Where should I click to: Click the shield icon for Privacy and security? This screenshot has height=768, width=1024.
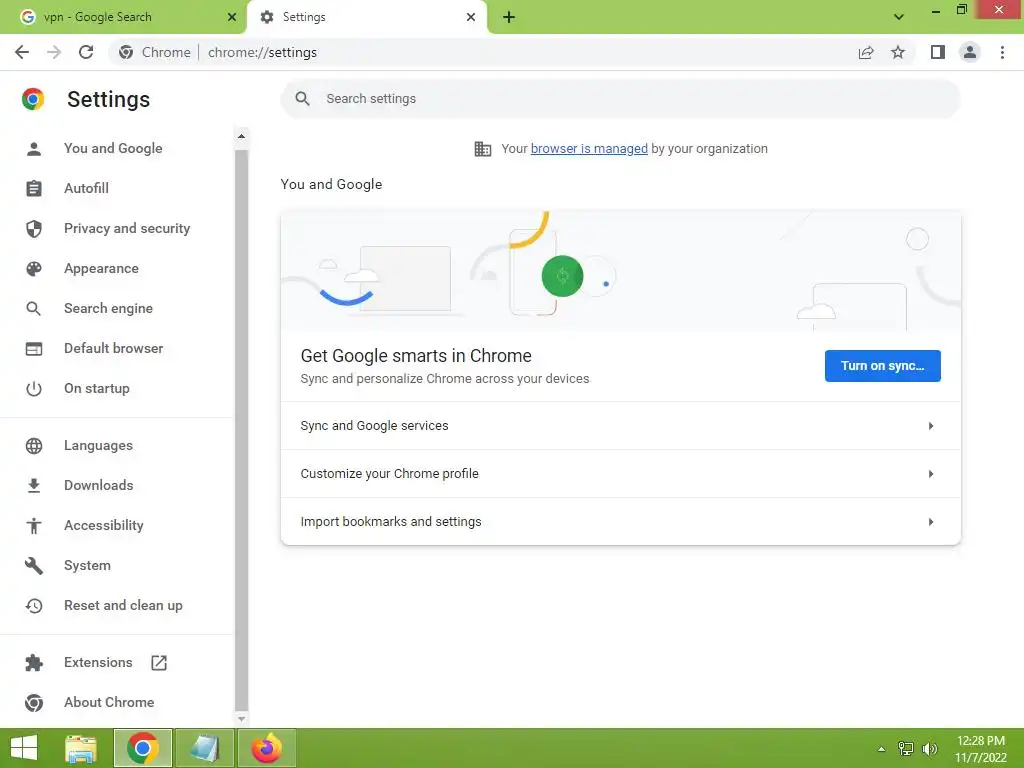point(33,229)
